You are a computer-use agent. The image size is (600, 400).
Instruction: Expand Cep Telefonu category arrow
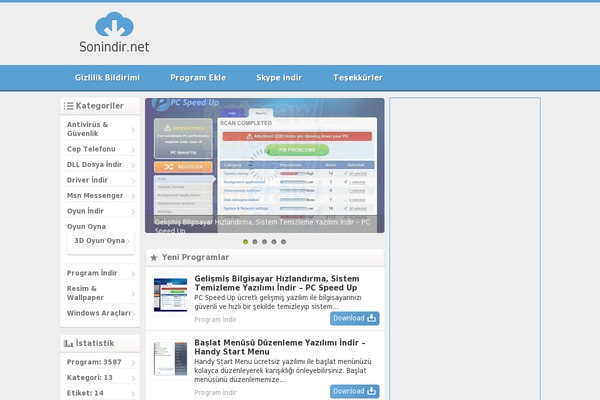click(133, 150)
